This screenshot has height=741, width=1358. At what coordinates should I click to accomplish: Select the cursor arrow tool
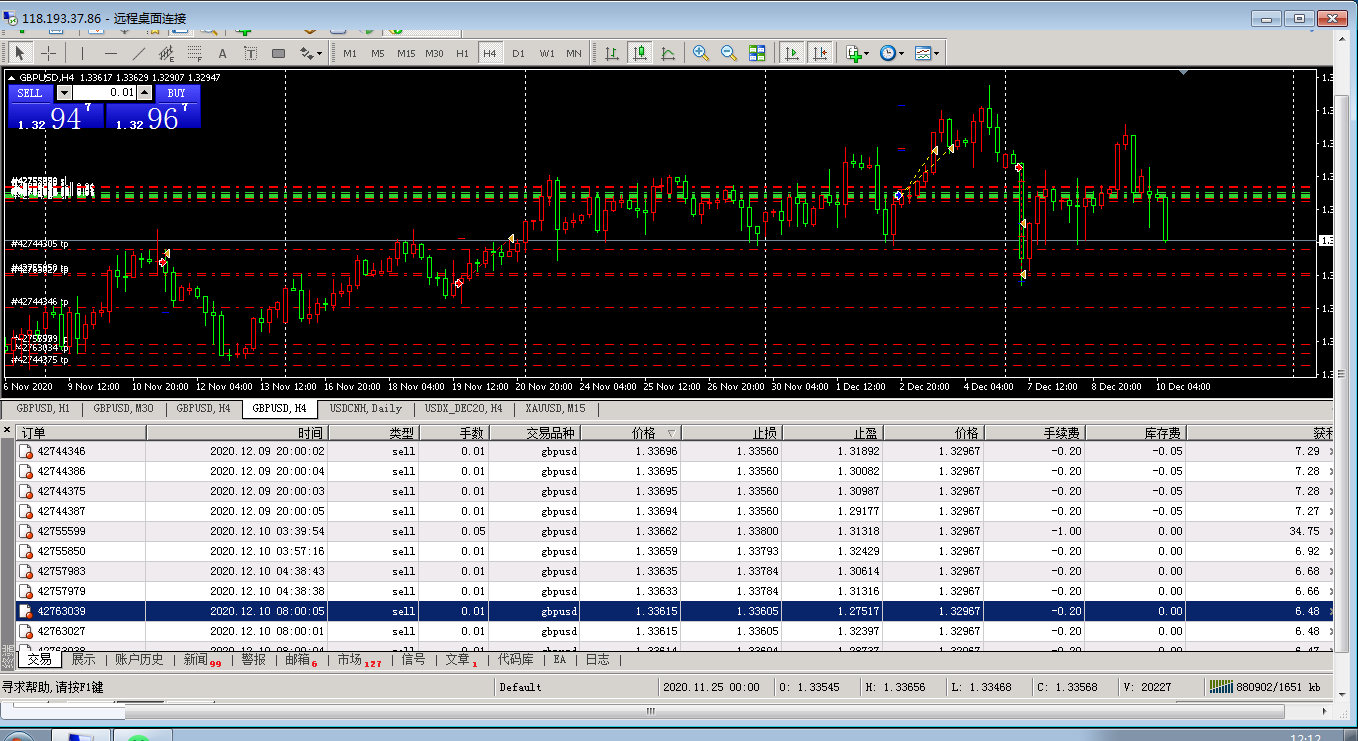(20, 53)
